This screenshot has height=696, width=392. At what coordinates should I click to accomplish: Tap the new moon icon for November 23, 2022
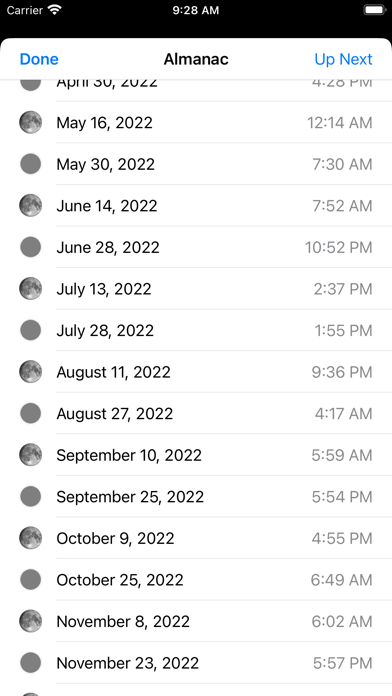coord(31,663)
